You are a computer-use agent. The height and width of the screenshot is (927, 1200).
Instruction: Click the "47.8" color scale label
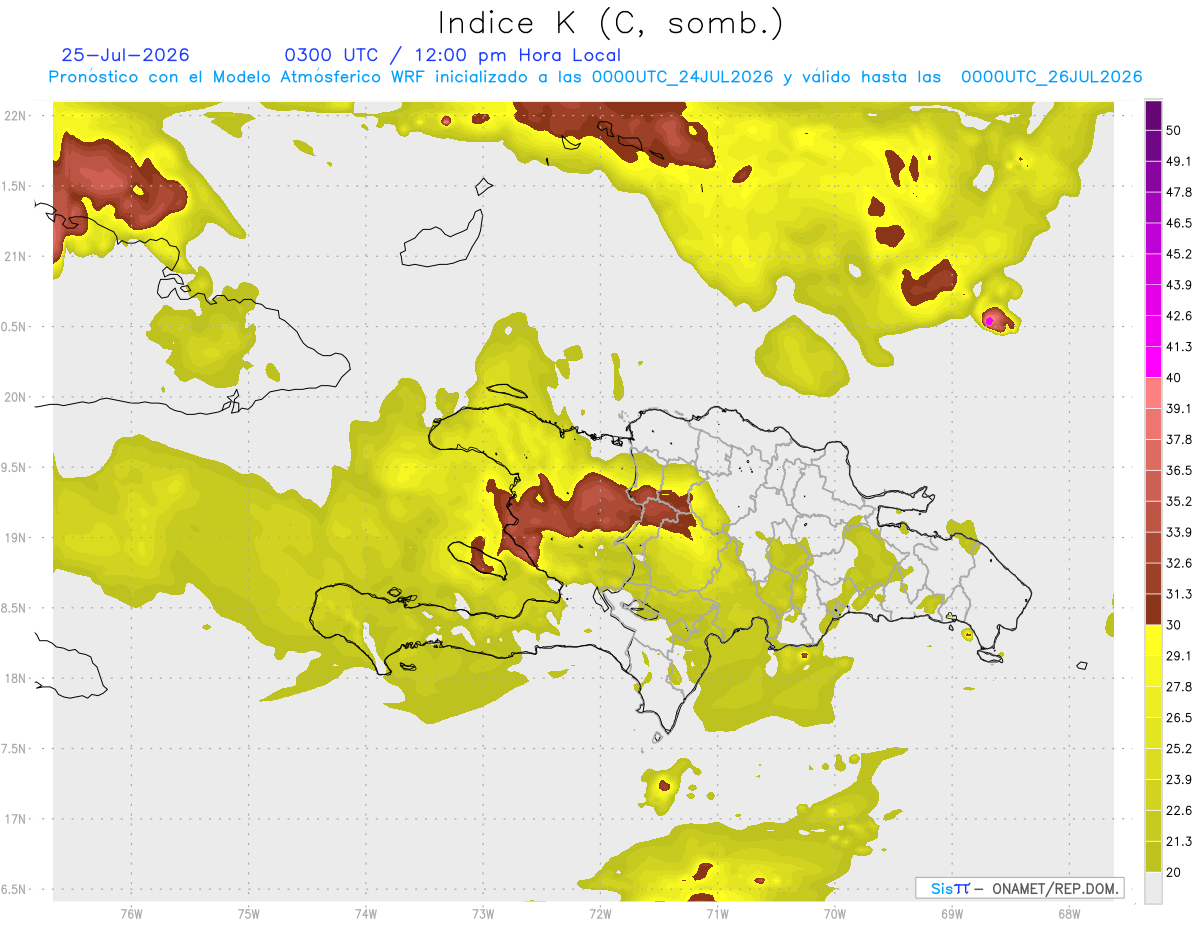[x=1179, y=192]
